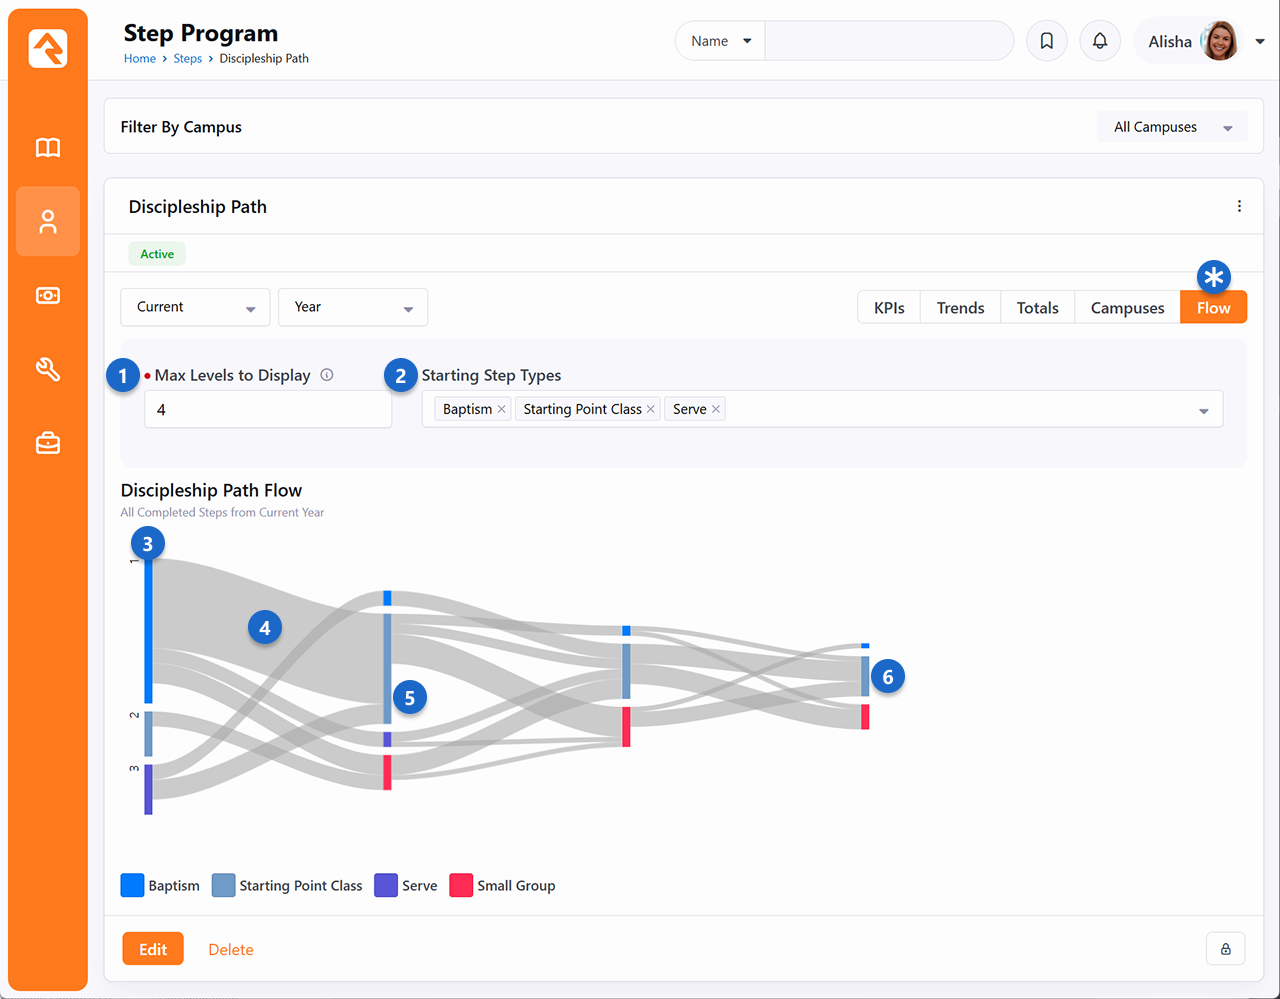
Task: Remove the Serve step type tag
Action: click(716, 409)
